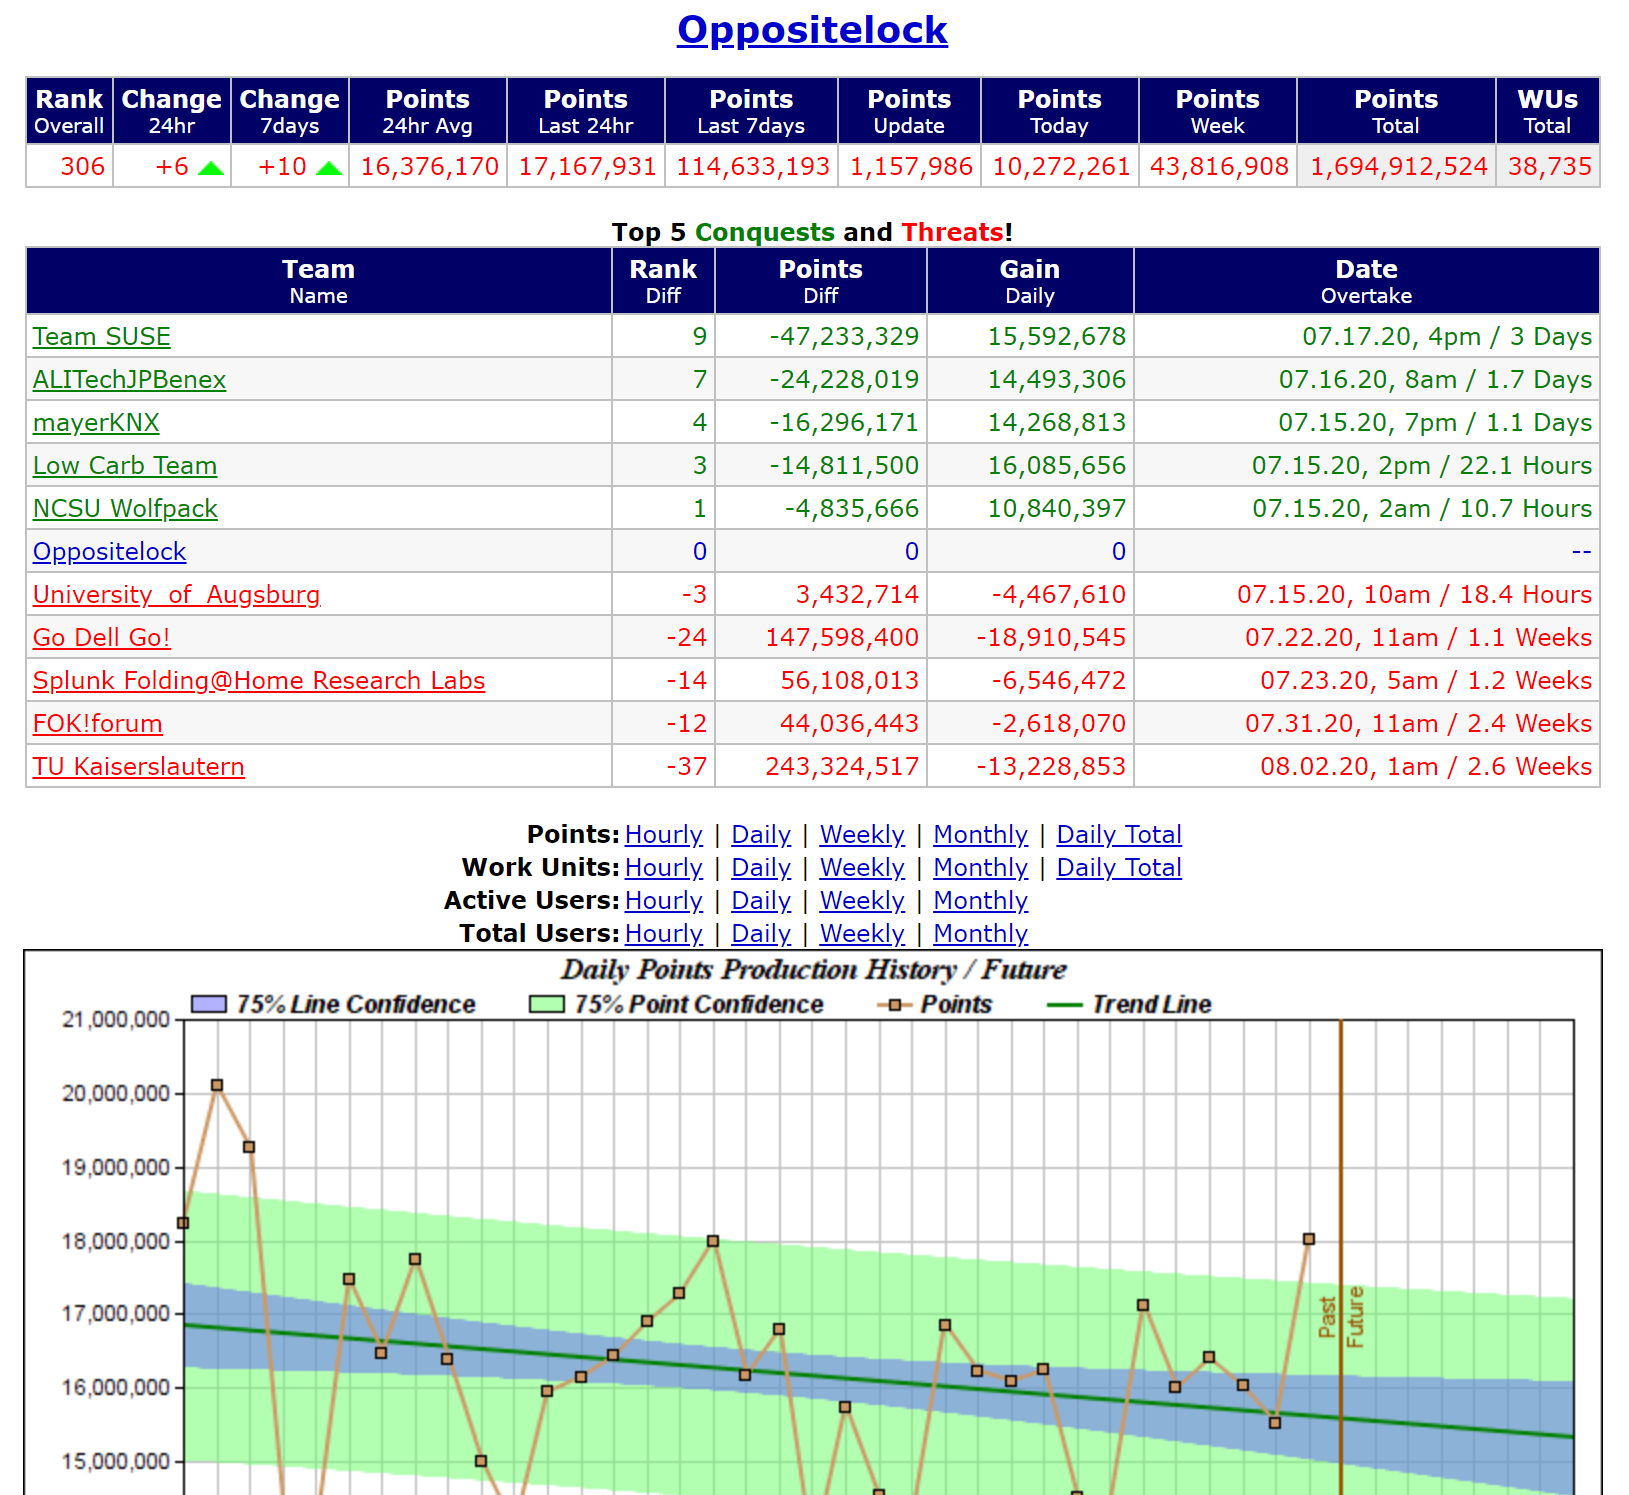
Task: Open the FOK!forum team link
Action: point(97,724)
